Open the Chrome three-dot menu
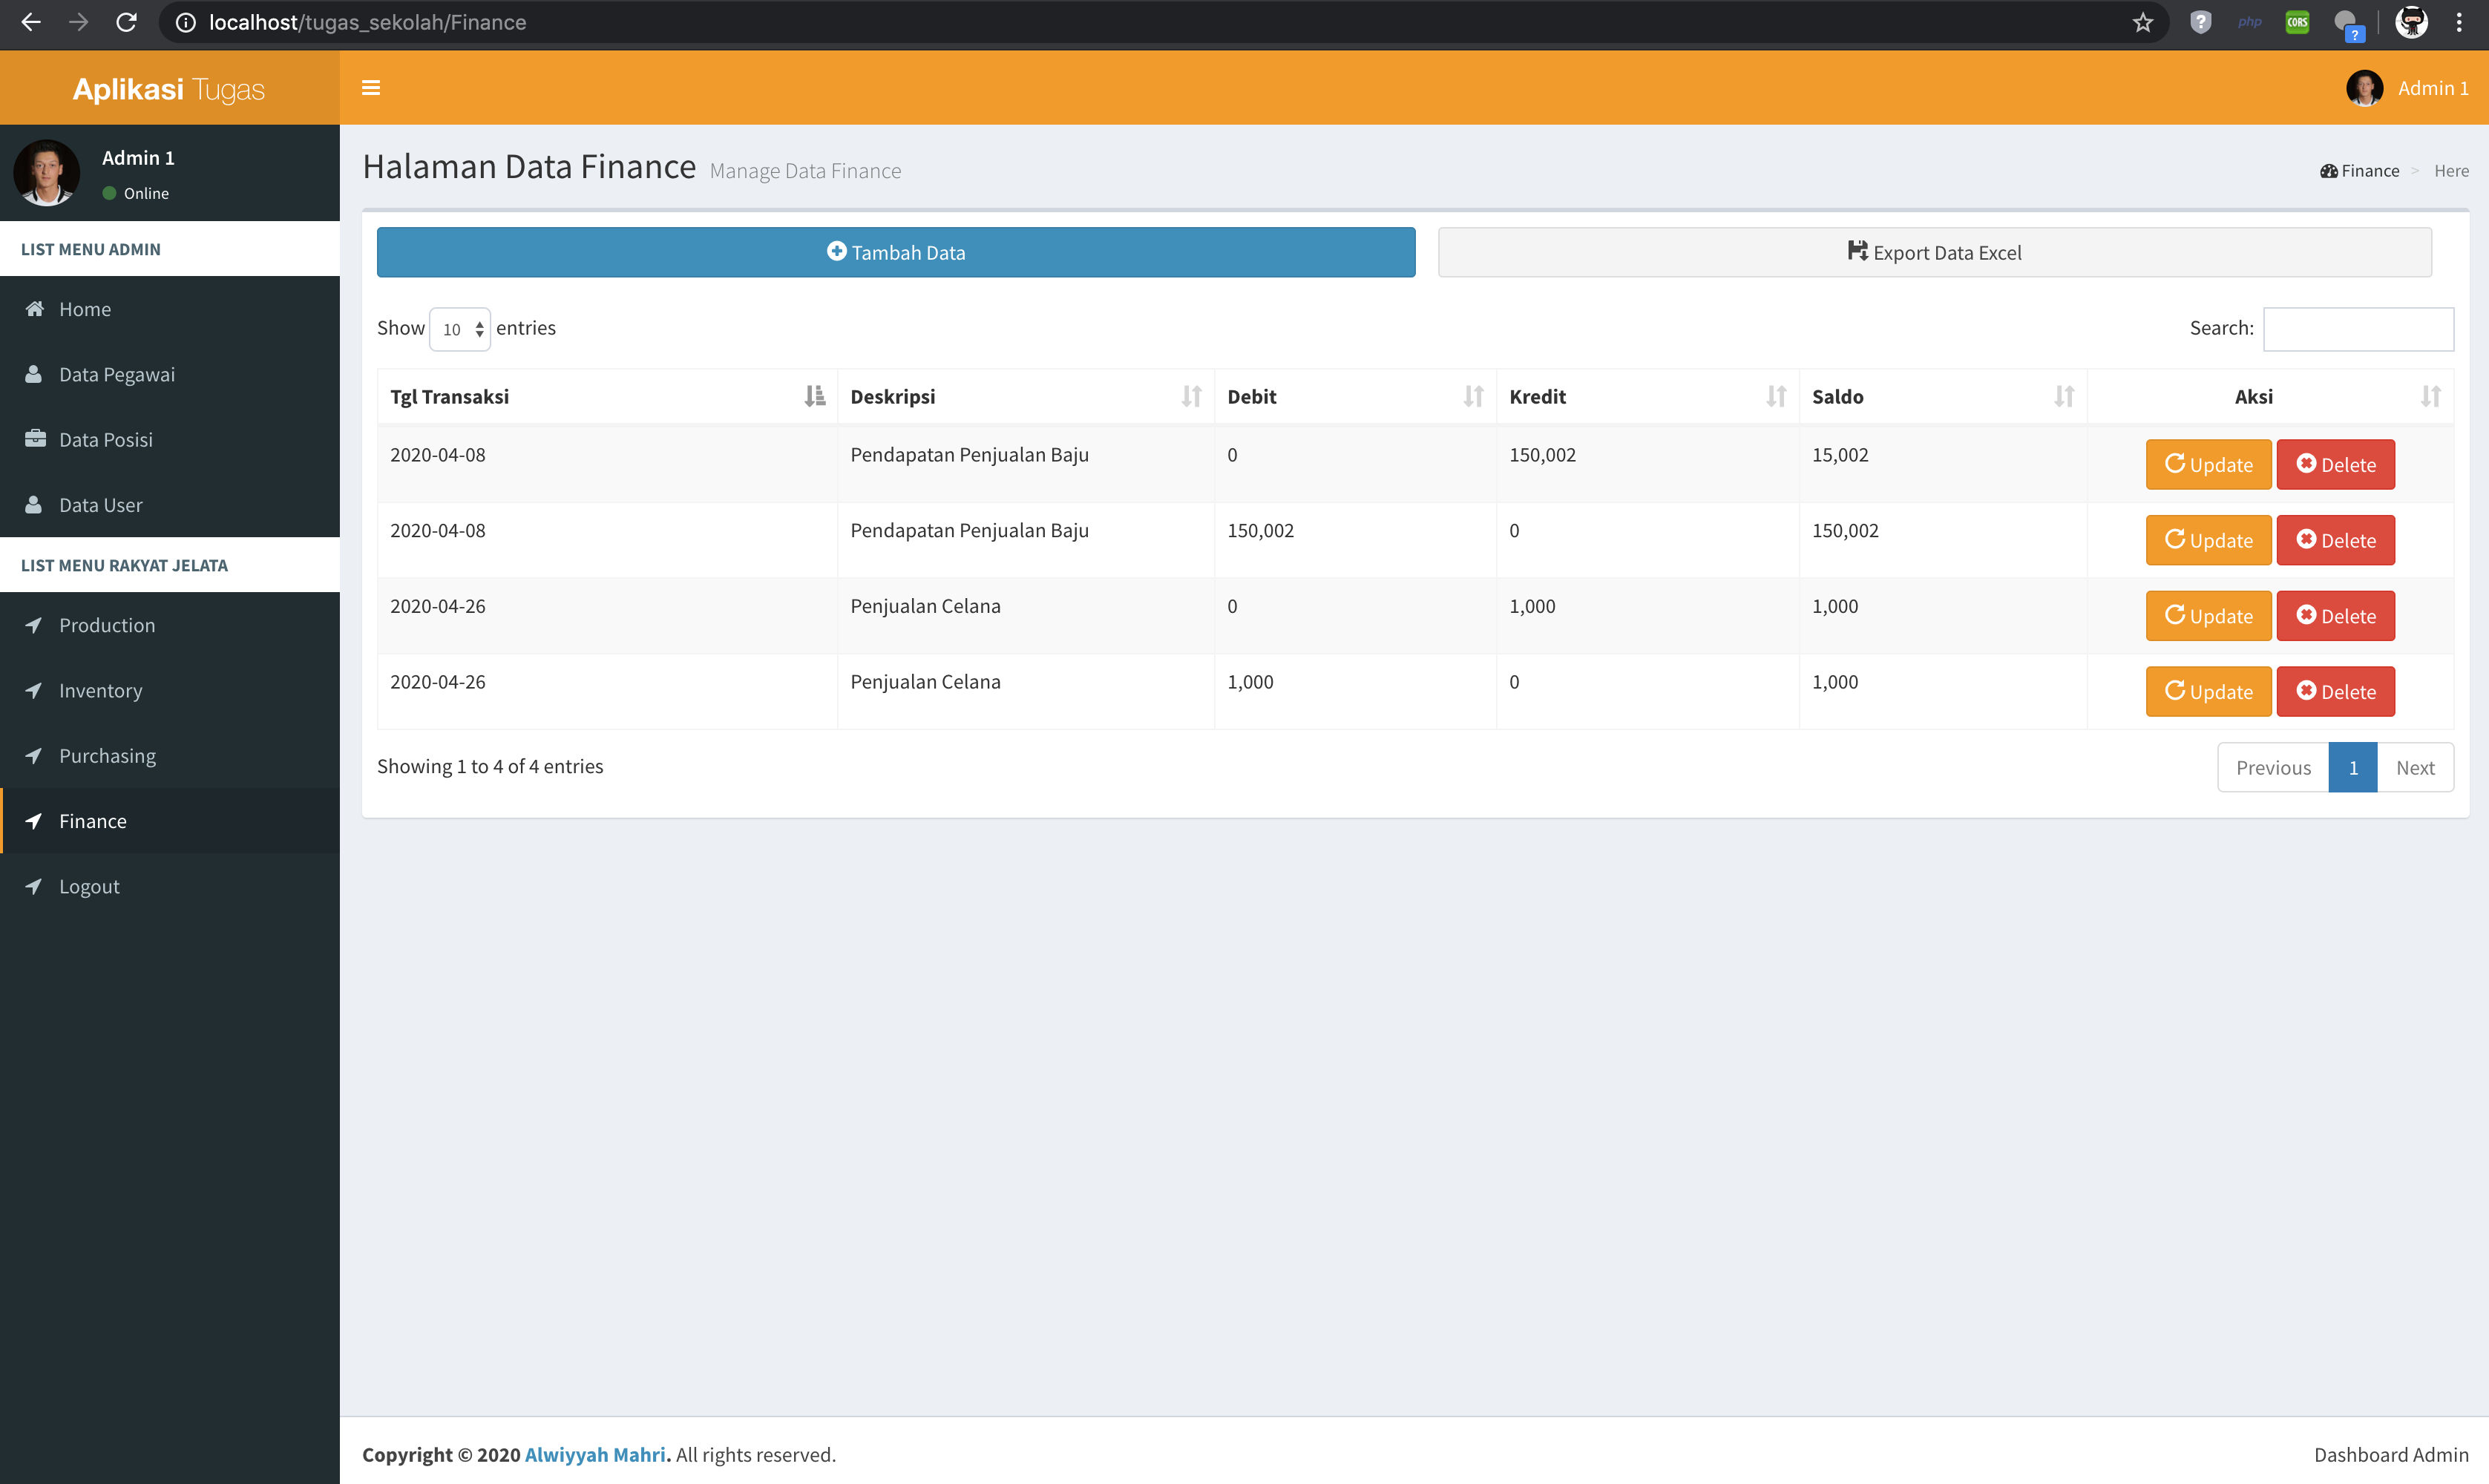This screenshot has height=1484, width=2489. click(x=2459, y=22)
